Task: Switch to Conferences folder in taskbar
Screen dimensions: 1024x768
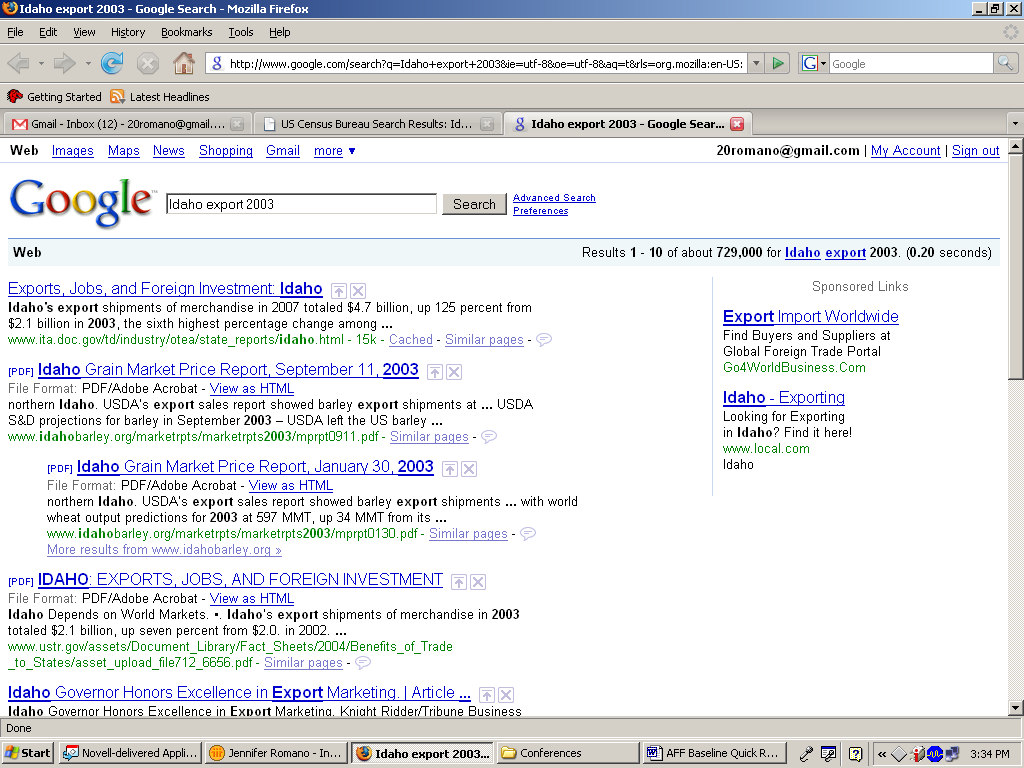Action: click(568, 753)
